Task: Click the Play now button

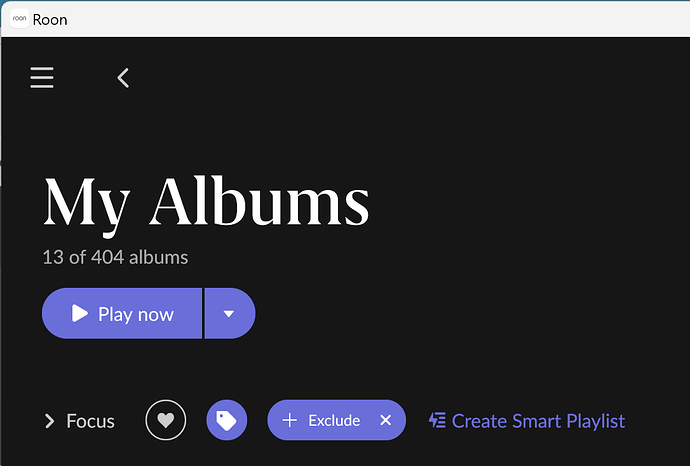Action: [x=122, y=313]
